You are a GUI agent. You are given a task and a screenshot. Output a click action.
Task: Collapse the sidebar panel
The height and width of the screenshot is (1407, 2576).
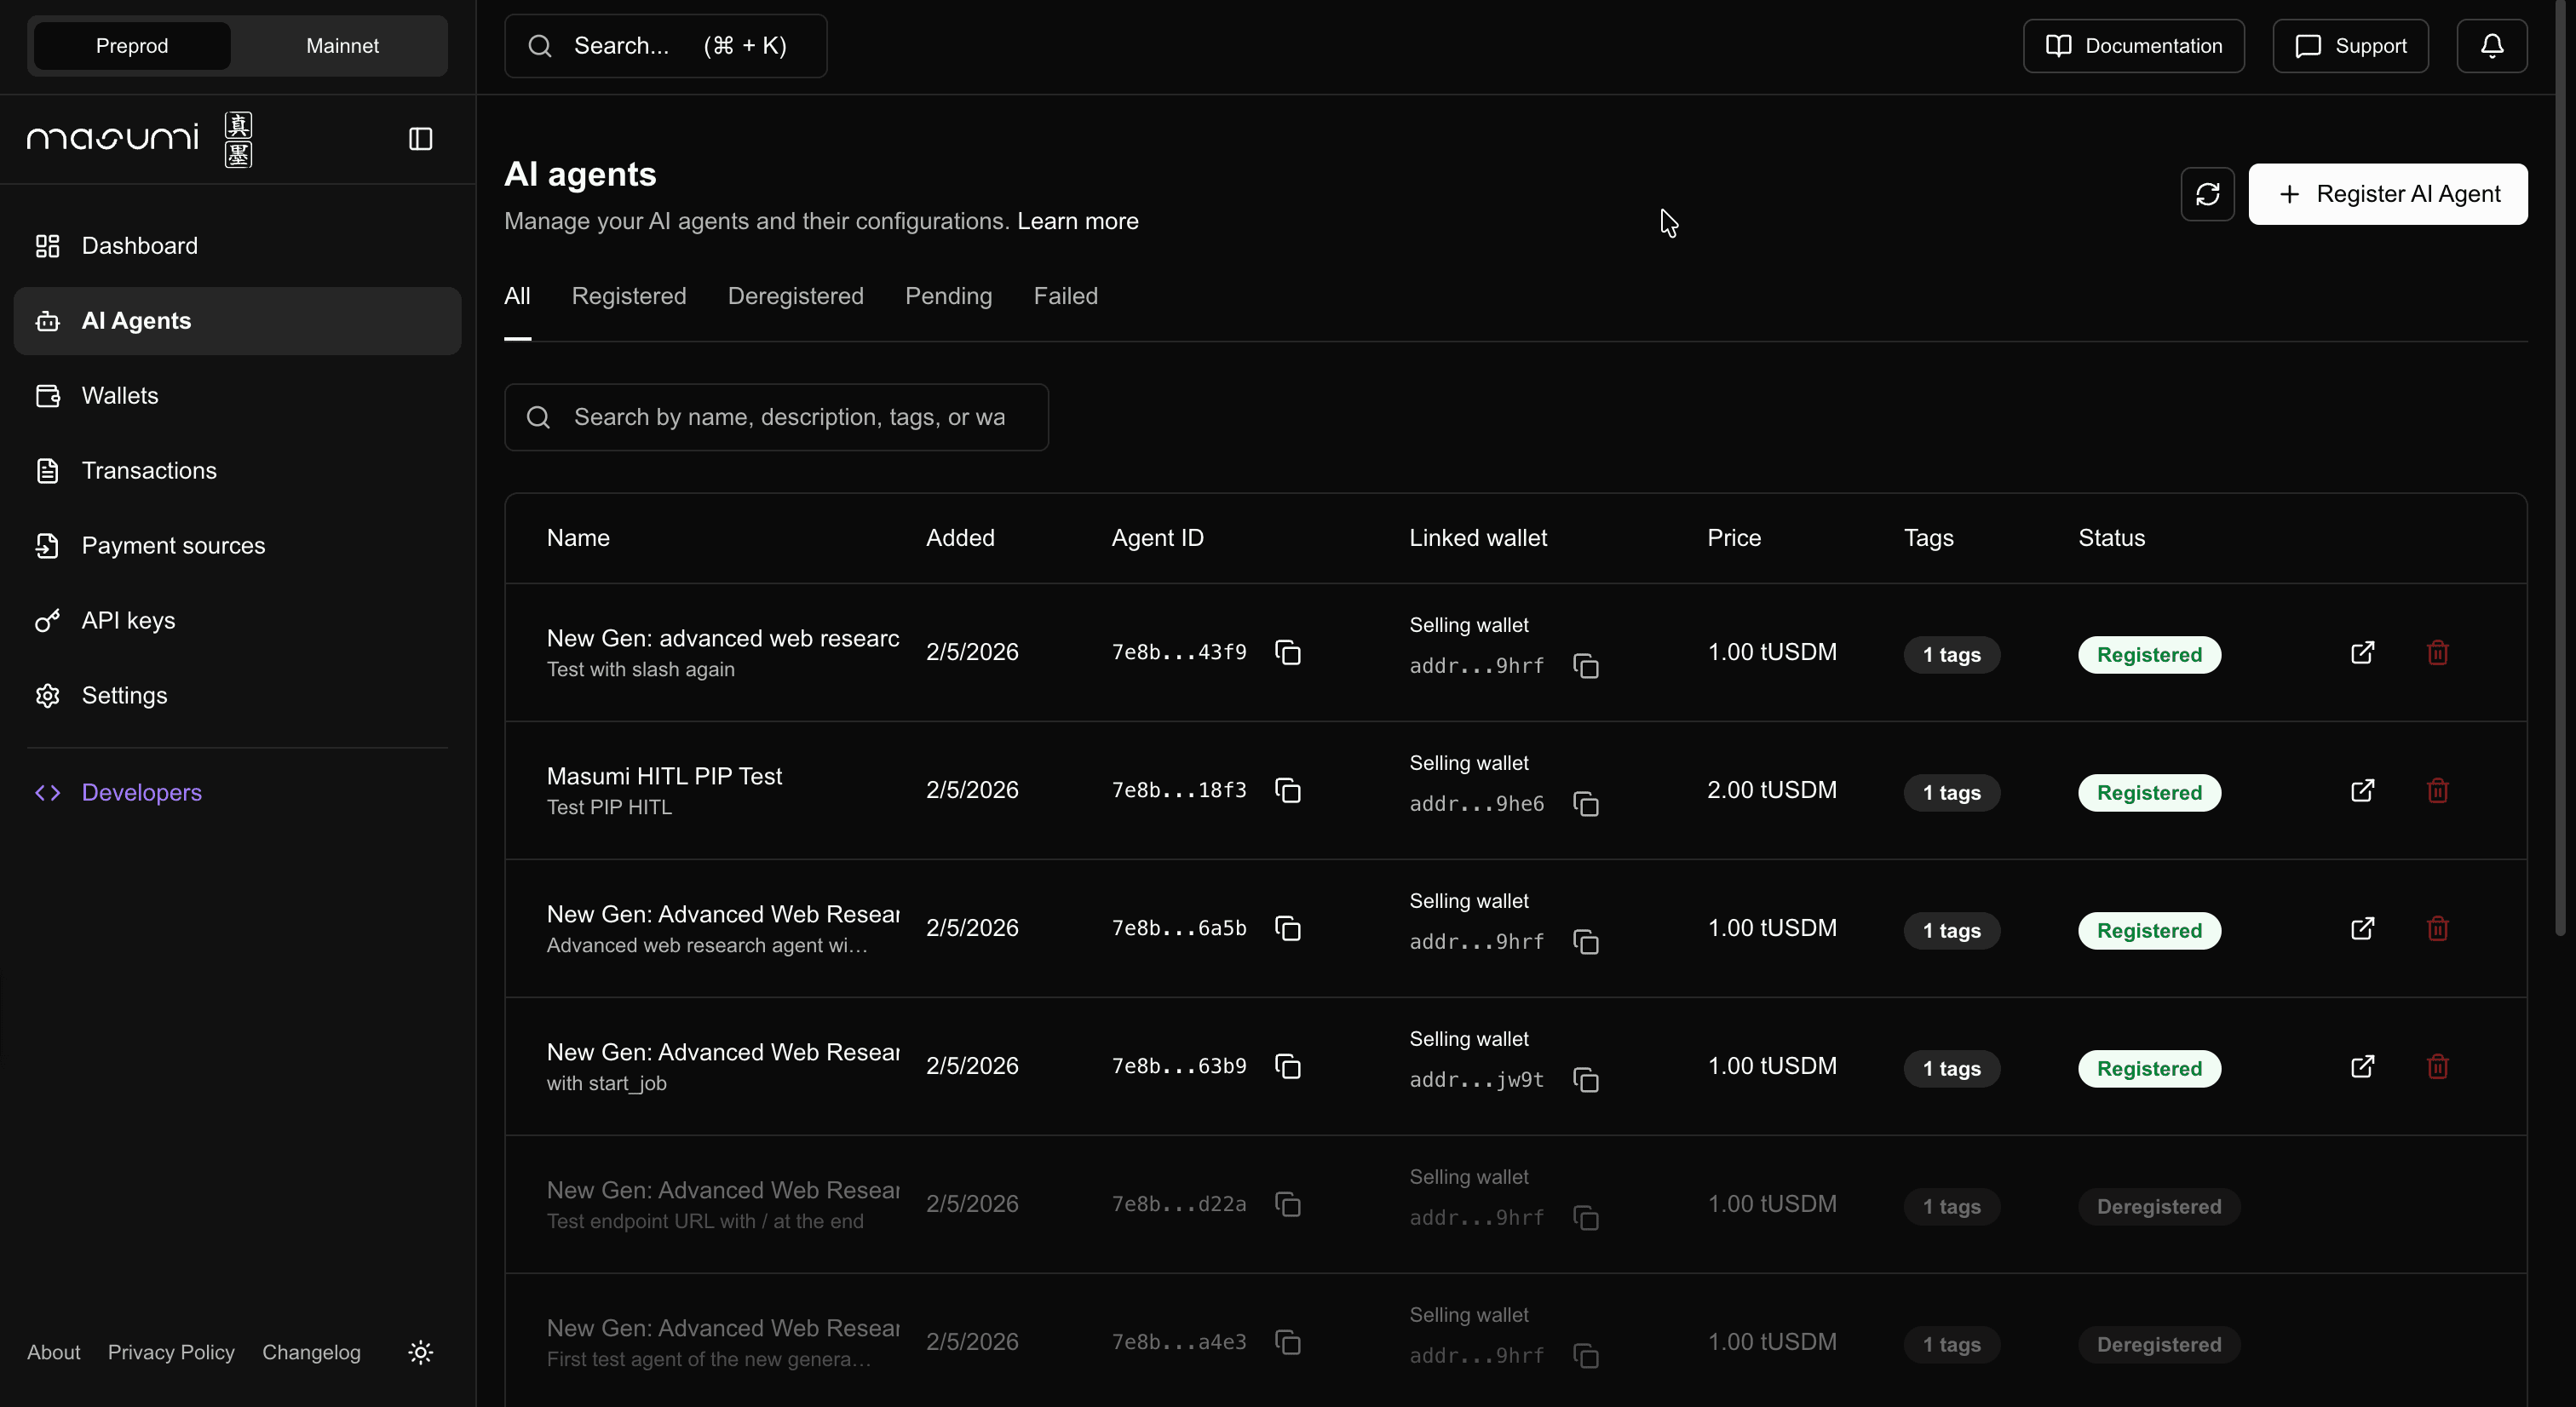[x=420, y=139]
